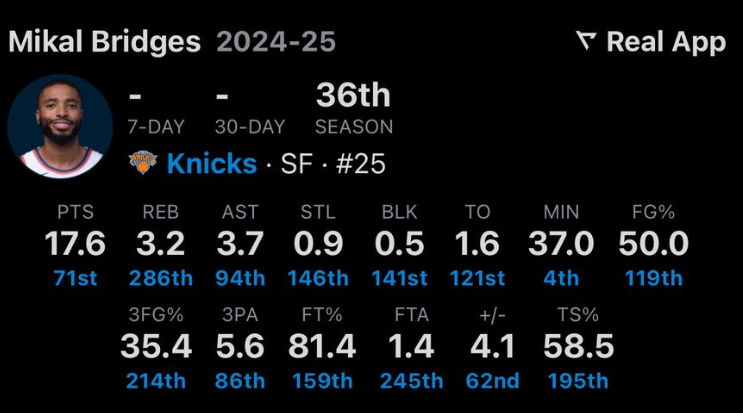Click the Mikal Bridges name heading
The width and height of the screenshot is (743, 413).
pos(105,42)
